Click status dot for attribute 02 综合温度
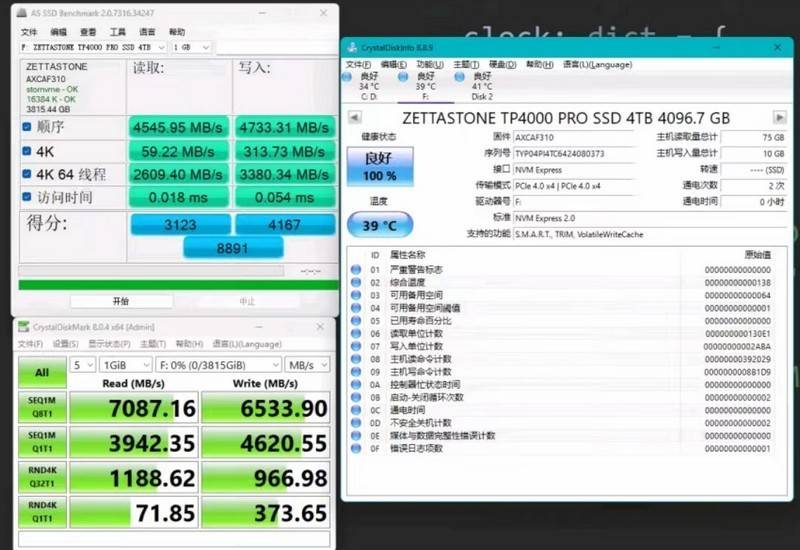 [356, 282]
